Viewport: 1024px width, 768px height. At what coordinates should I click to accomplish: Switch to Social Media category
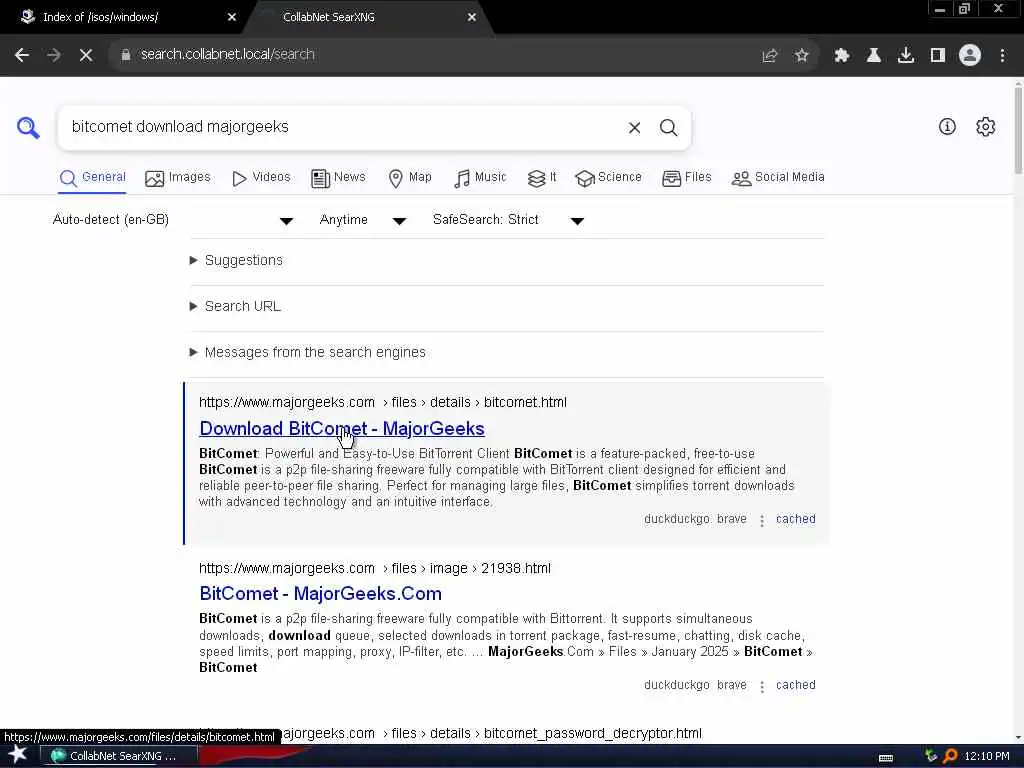tap(778, 178)
